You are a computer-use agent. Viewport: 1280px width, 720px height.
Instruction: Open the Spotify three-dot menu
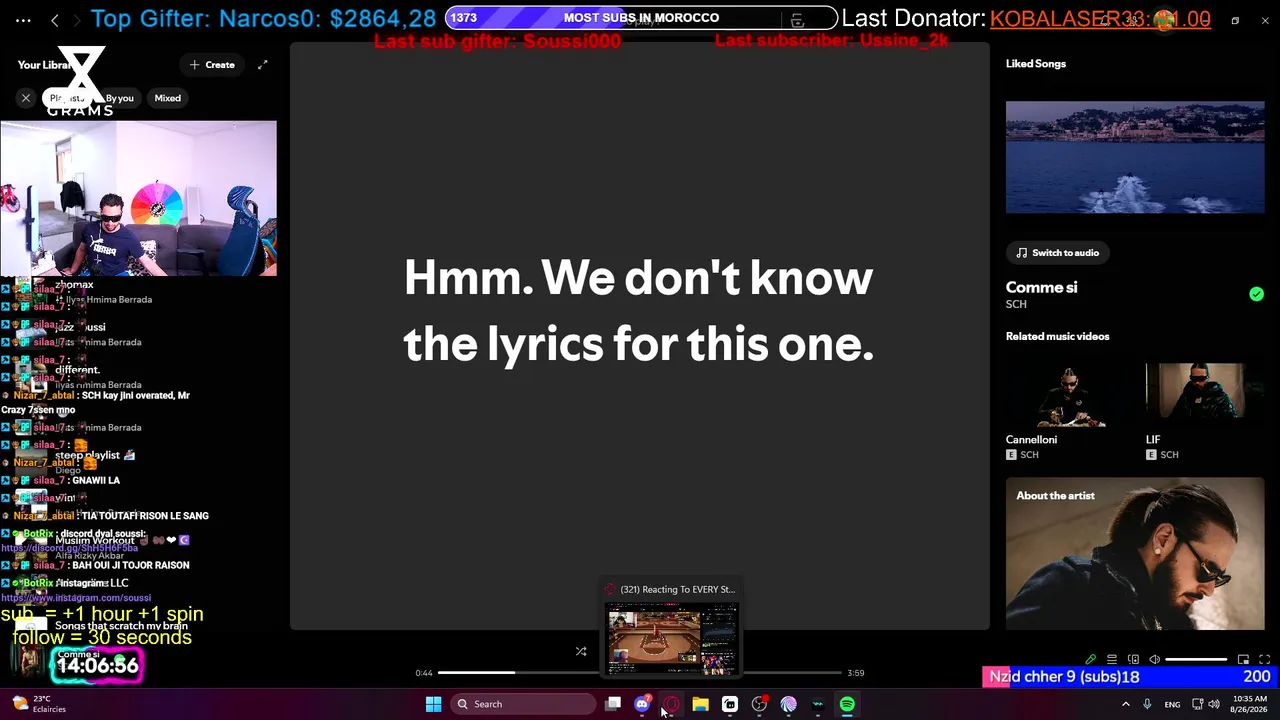point(23,20)
